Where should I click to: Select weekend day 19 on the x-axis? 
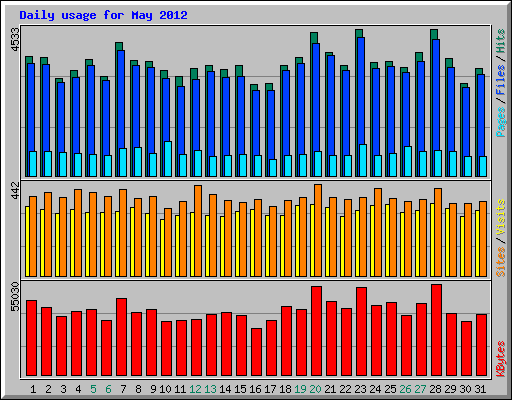coord(300,389)
